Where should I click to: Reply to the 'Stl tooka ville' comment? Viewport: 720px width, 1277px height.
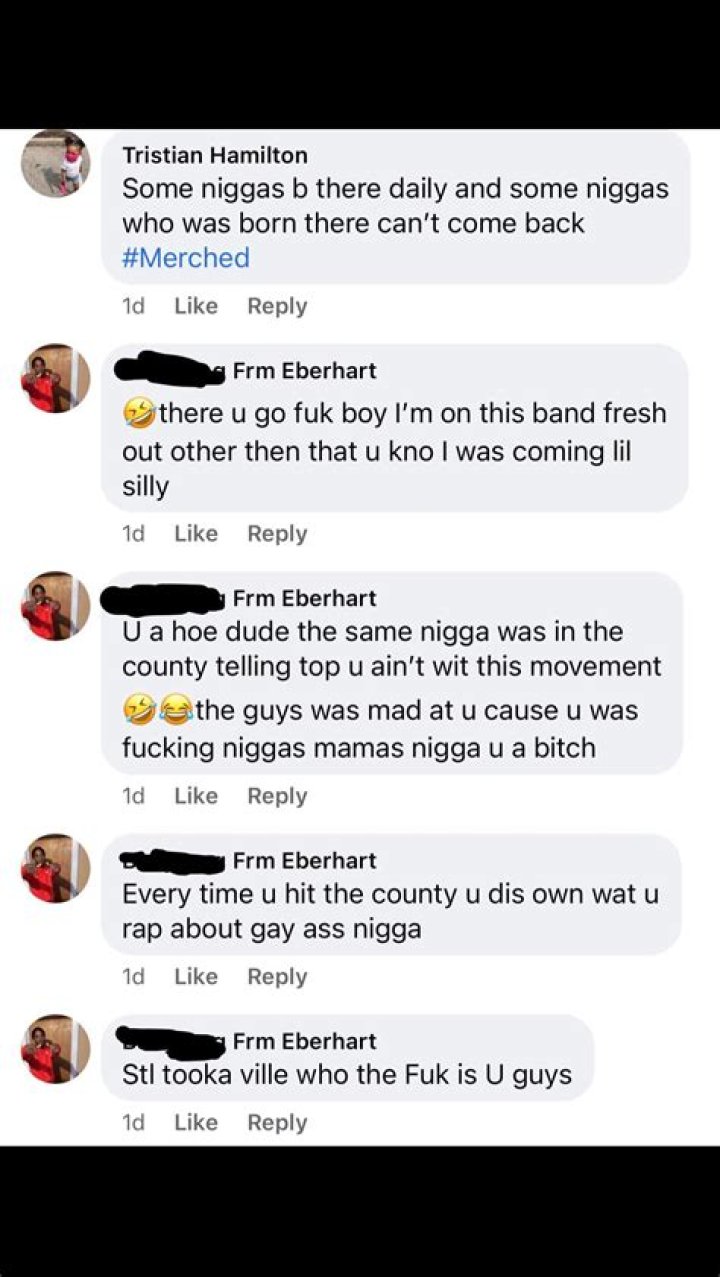pos(277,1122)
